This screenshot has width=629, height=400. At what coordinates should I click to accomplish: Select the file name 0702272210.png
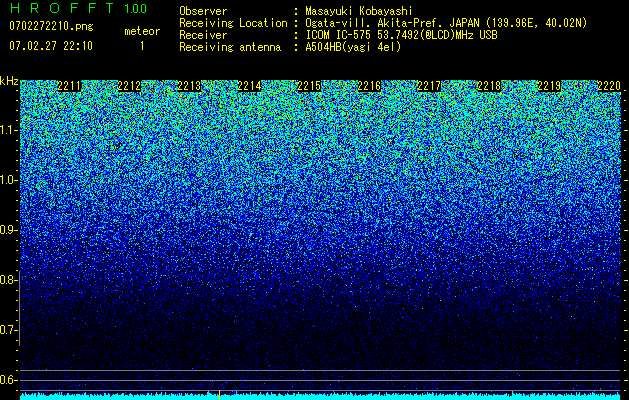pyautogui.click(x=51, y=26)
